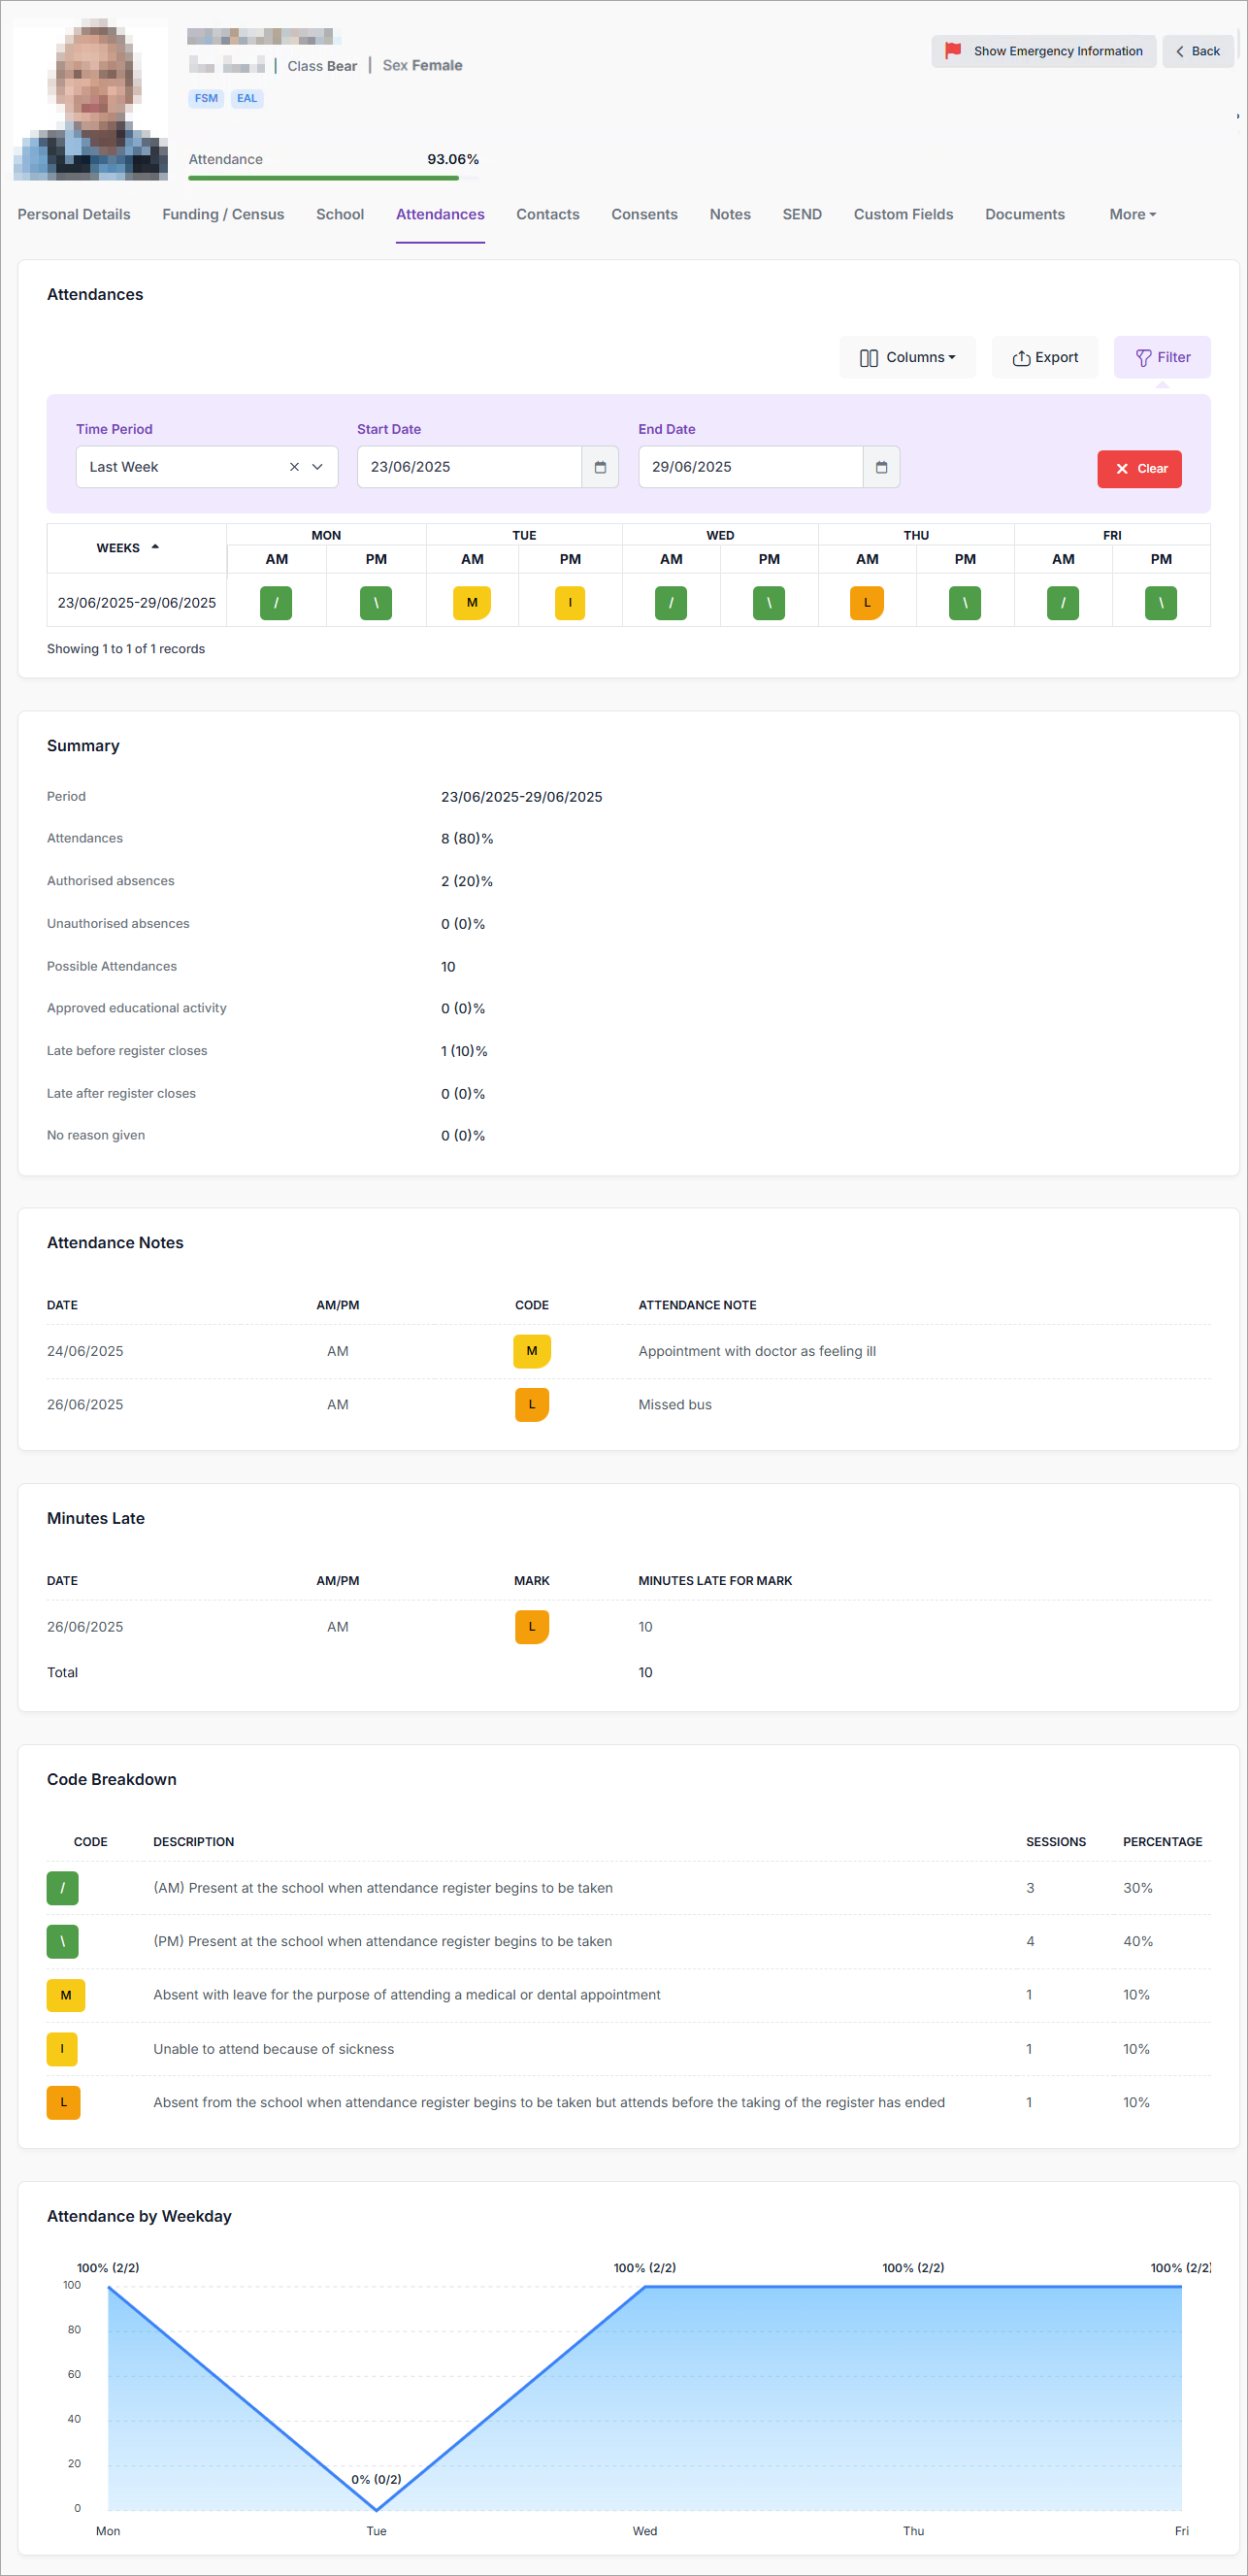Expand the Time Period dropdown

click(317, 467)
